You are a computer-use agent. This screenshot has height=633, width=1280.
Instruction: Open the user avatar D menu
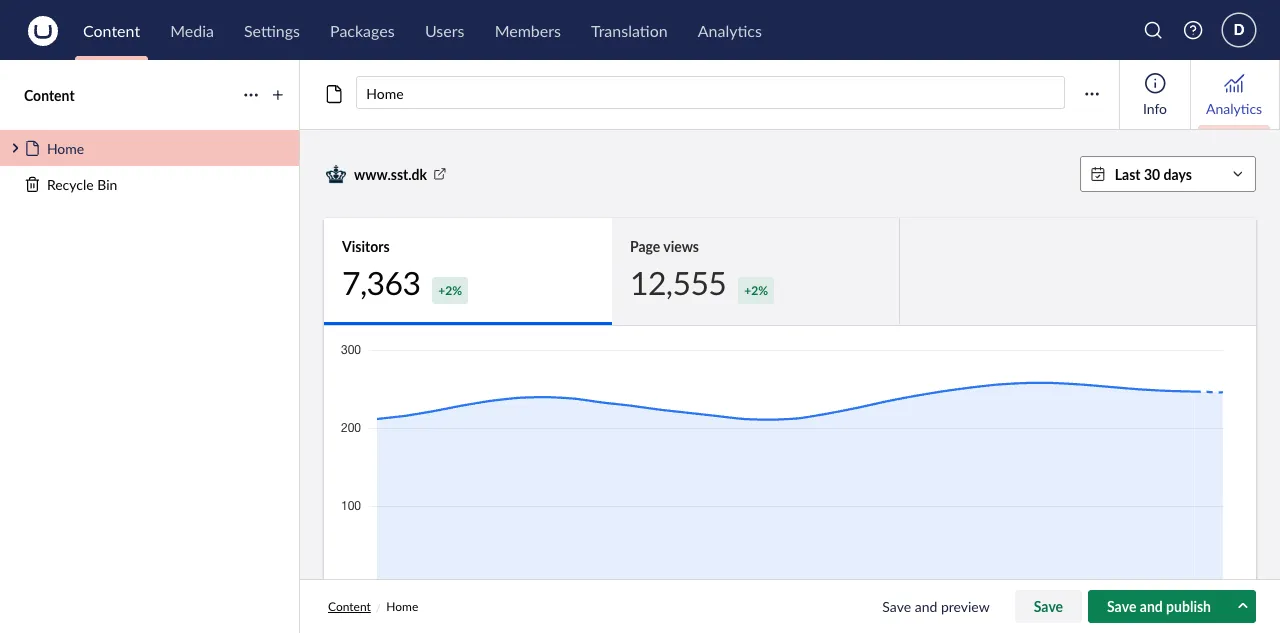point(1239,30)
